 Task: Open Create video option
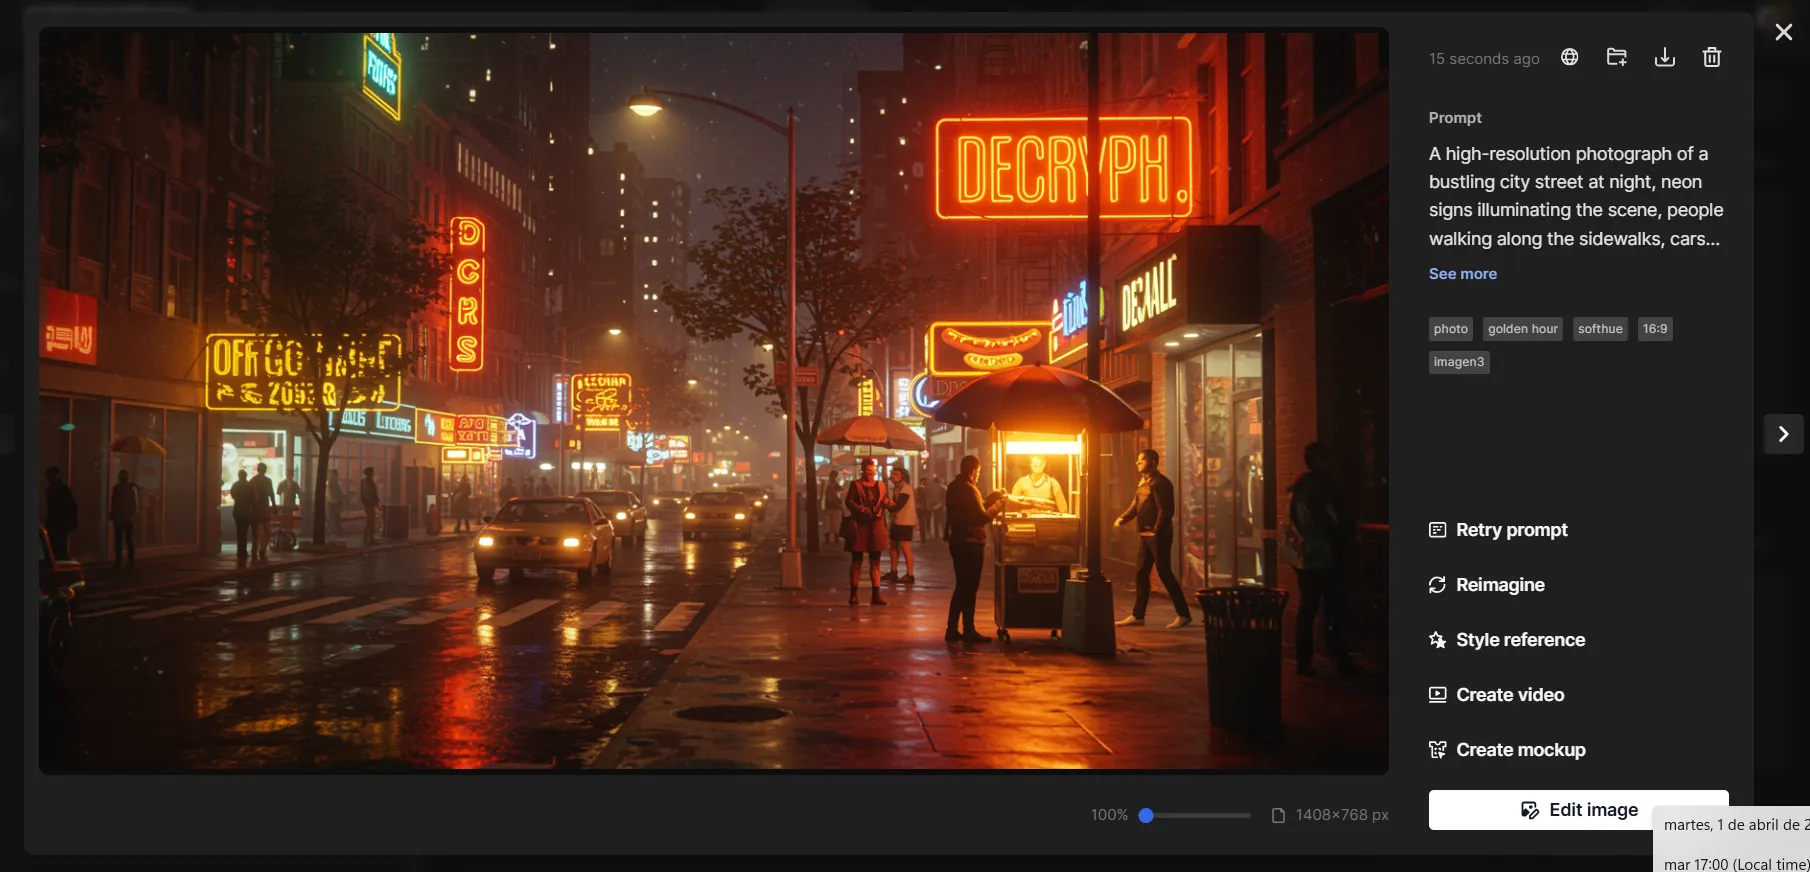tap(1510, 695)
